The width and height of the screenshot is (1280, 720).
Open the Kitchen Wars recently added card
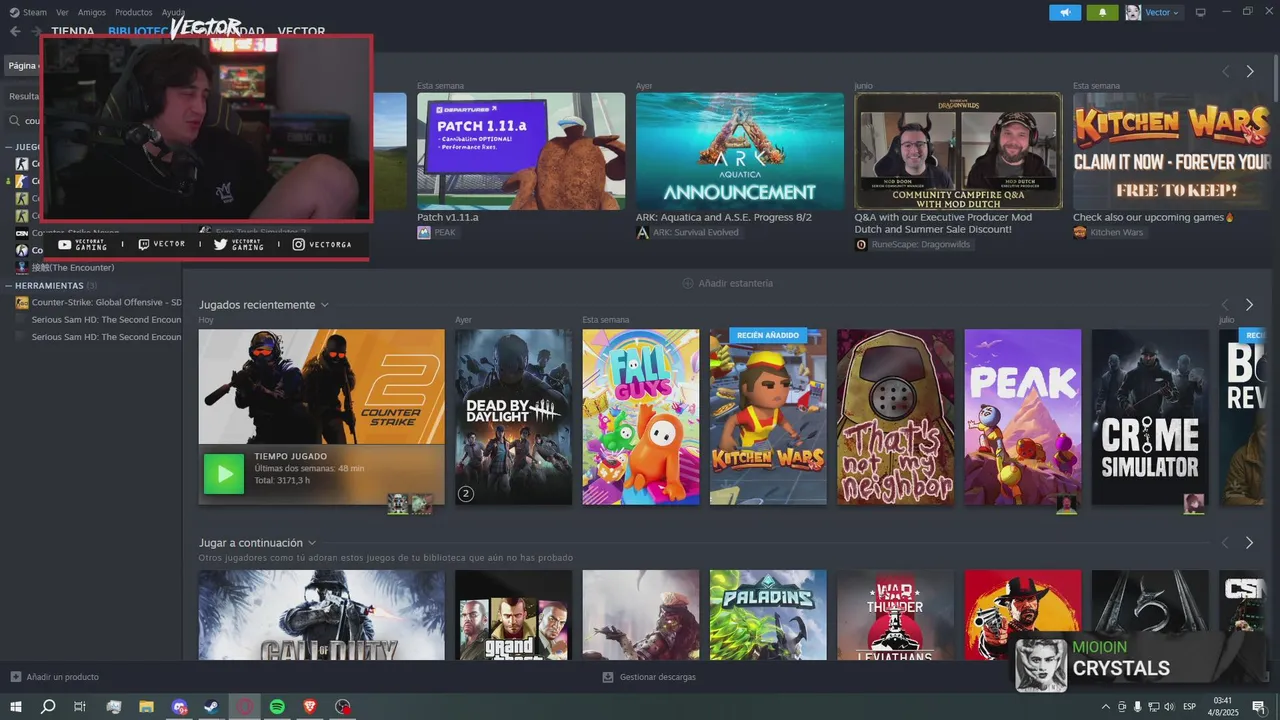(x=768, y=417)
